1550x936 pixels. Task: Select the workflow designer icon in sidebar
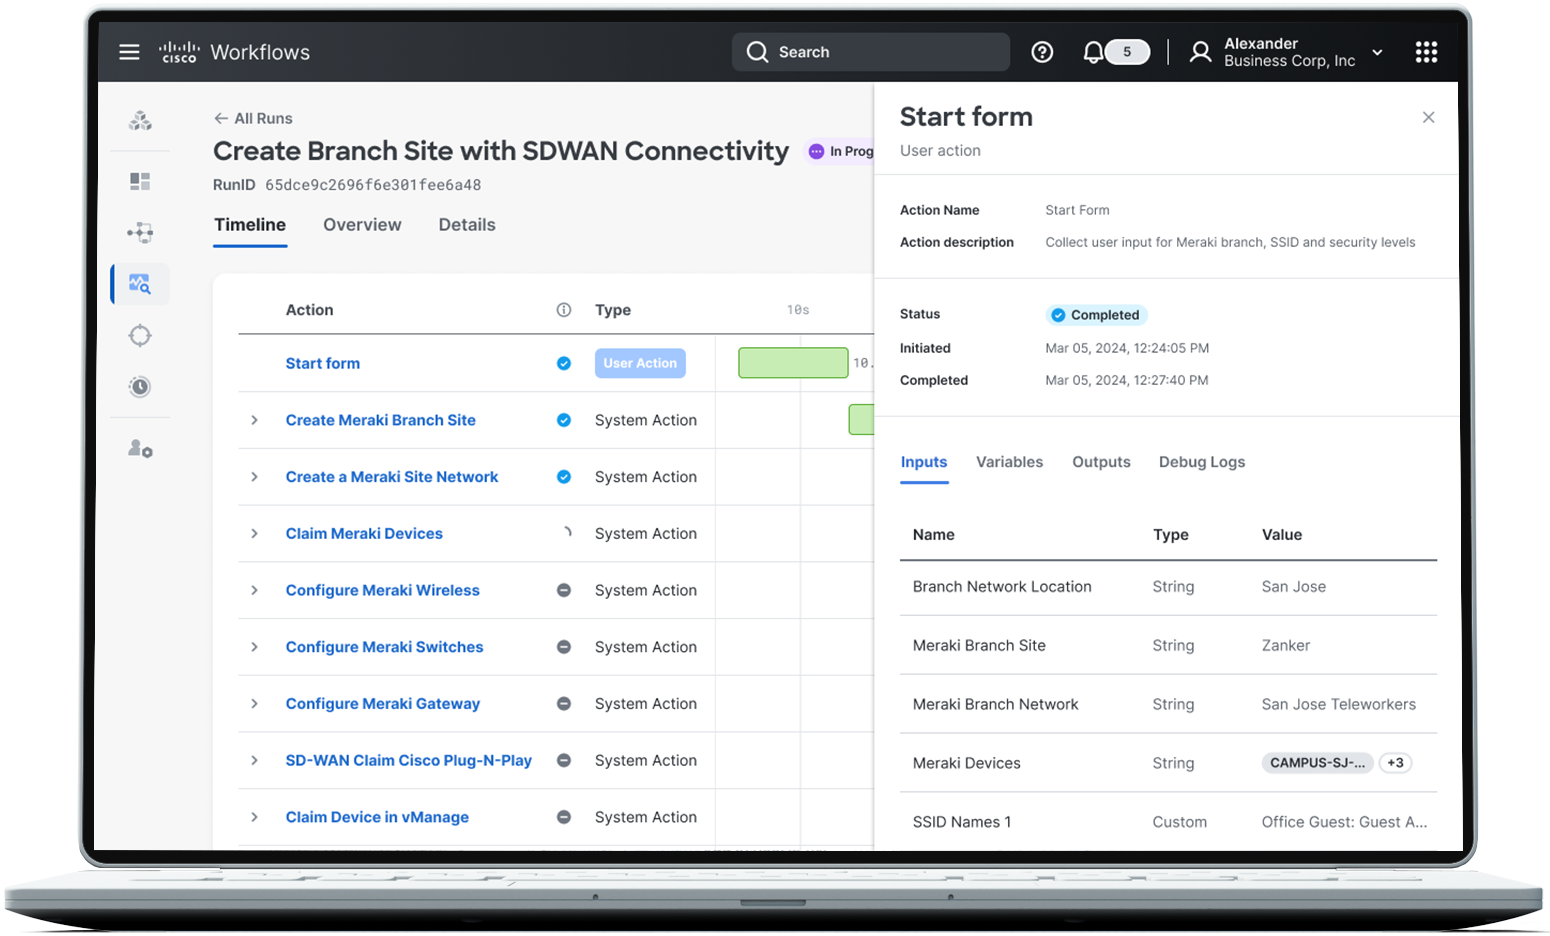pos(140,232)
